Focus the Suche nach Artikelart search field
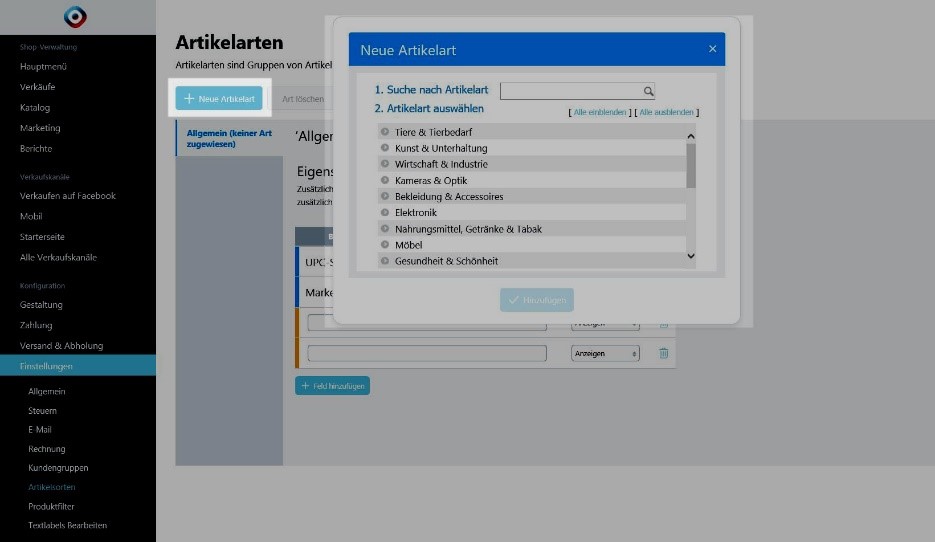The image size is (935, 542). (x=570, y=91)
